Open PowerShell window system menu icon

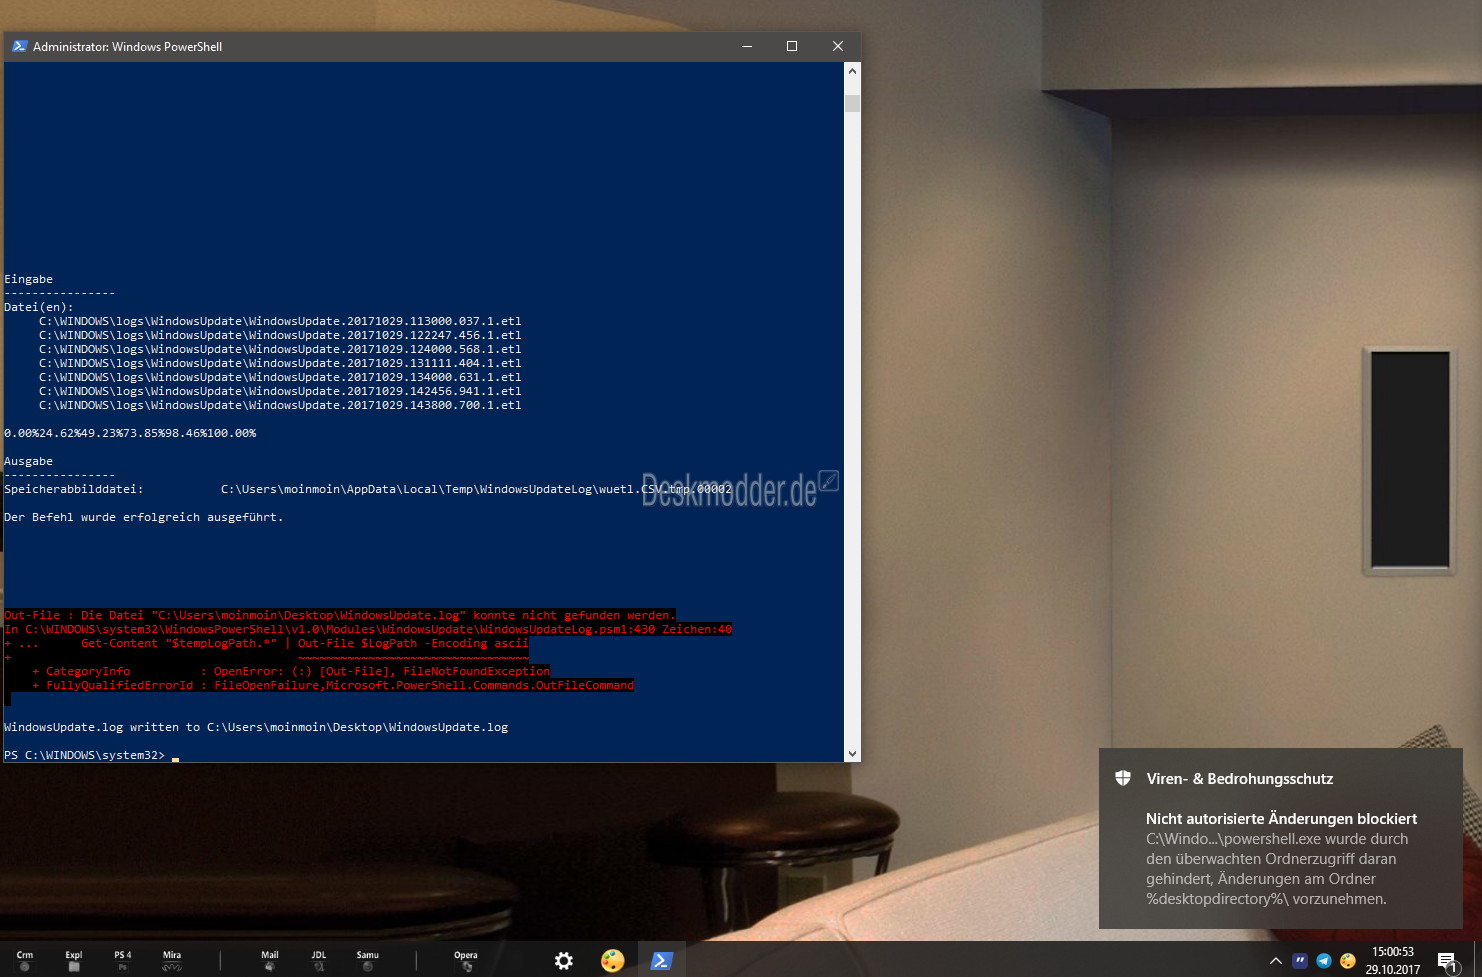(19, 46)
